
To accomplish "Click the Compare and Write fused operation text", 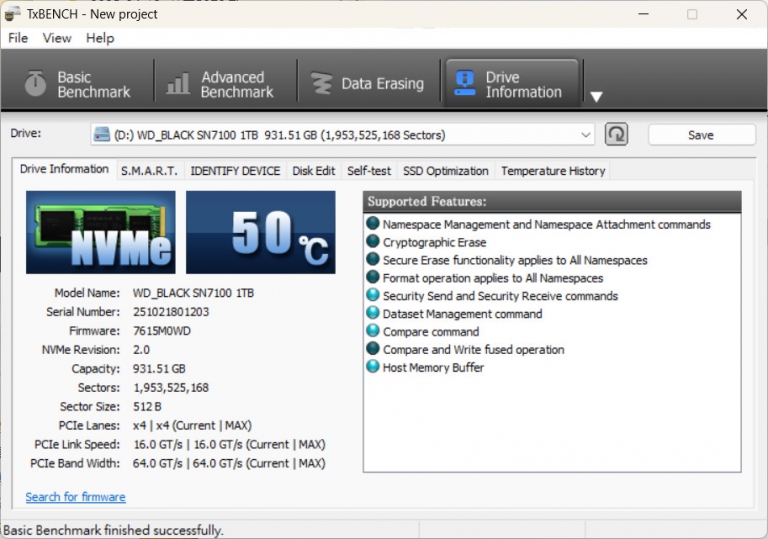I will [474, 350].
